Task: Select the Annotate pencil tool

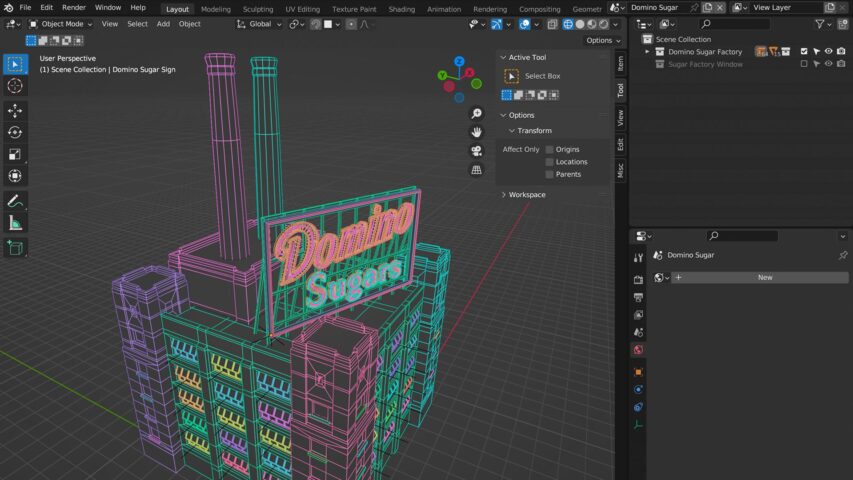Action: click(15, 201)
